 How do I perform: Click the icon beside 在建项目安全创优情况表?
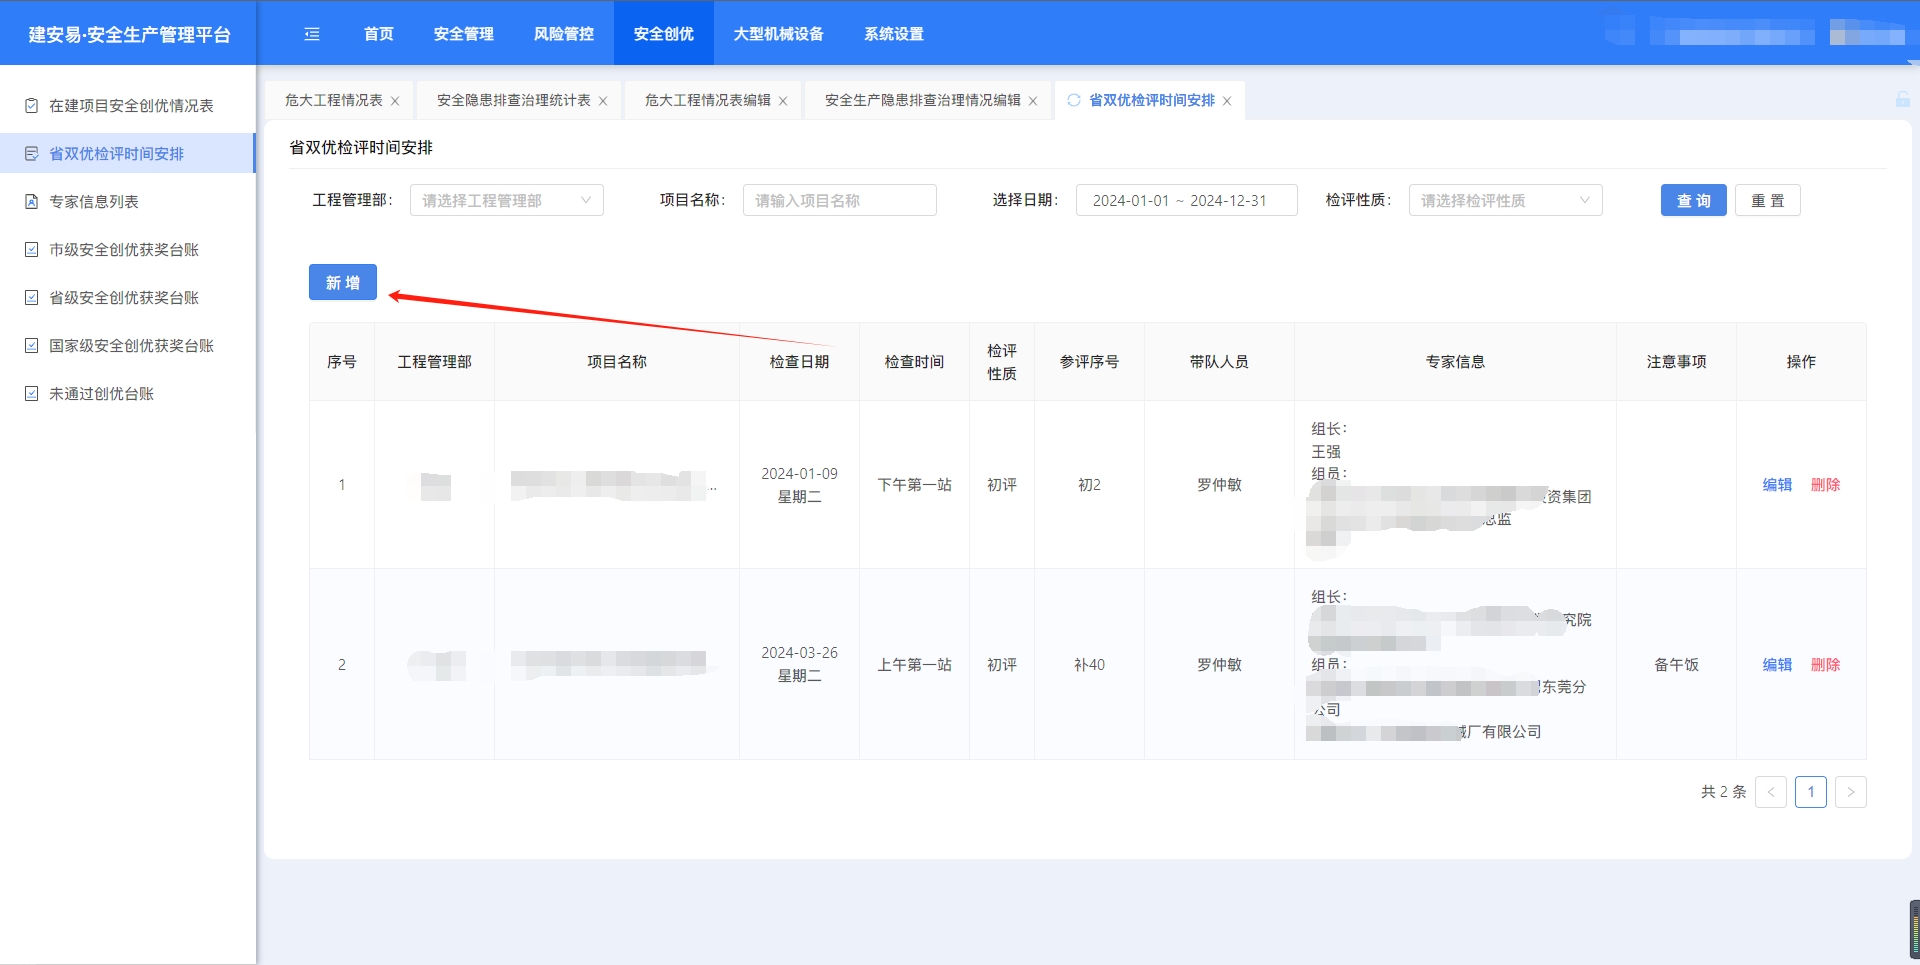[31, 106]
